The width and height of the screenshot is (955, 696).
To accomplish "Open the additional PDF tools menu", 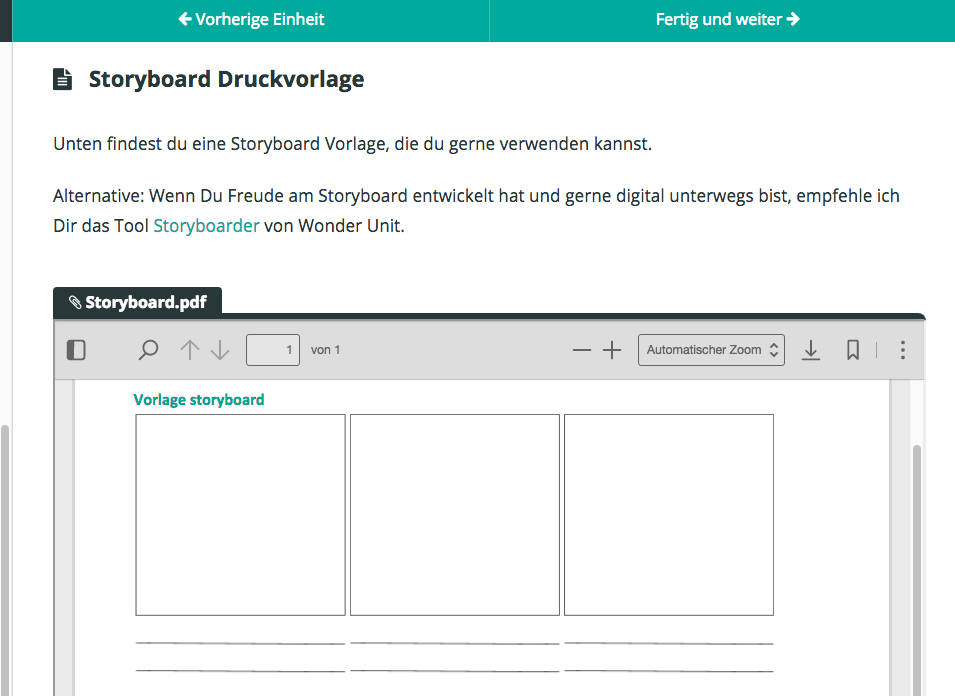I will [902, 350].
